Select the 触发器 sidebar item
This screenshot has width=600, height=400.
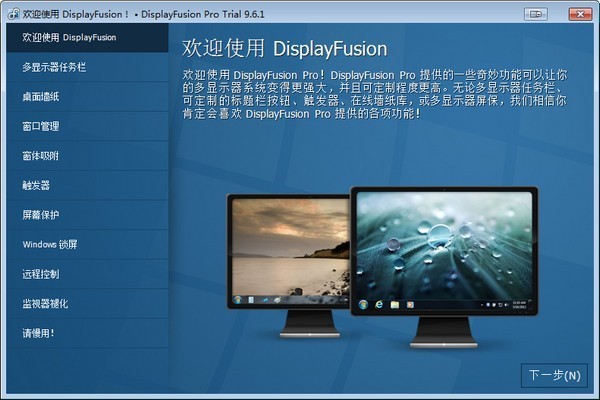coord(87,185)
